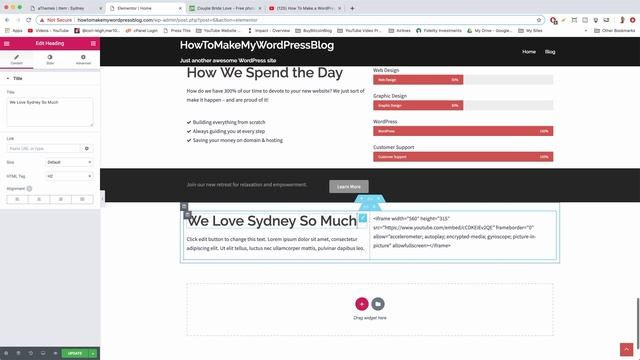
Task: Select the Lorem ipsum text editor widget
Action: (276, 244)
